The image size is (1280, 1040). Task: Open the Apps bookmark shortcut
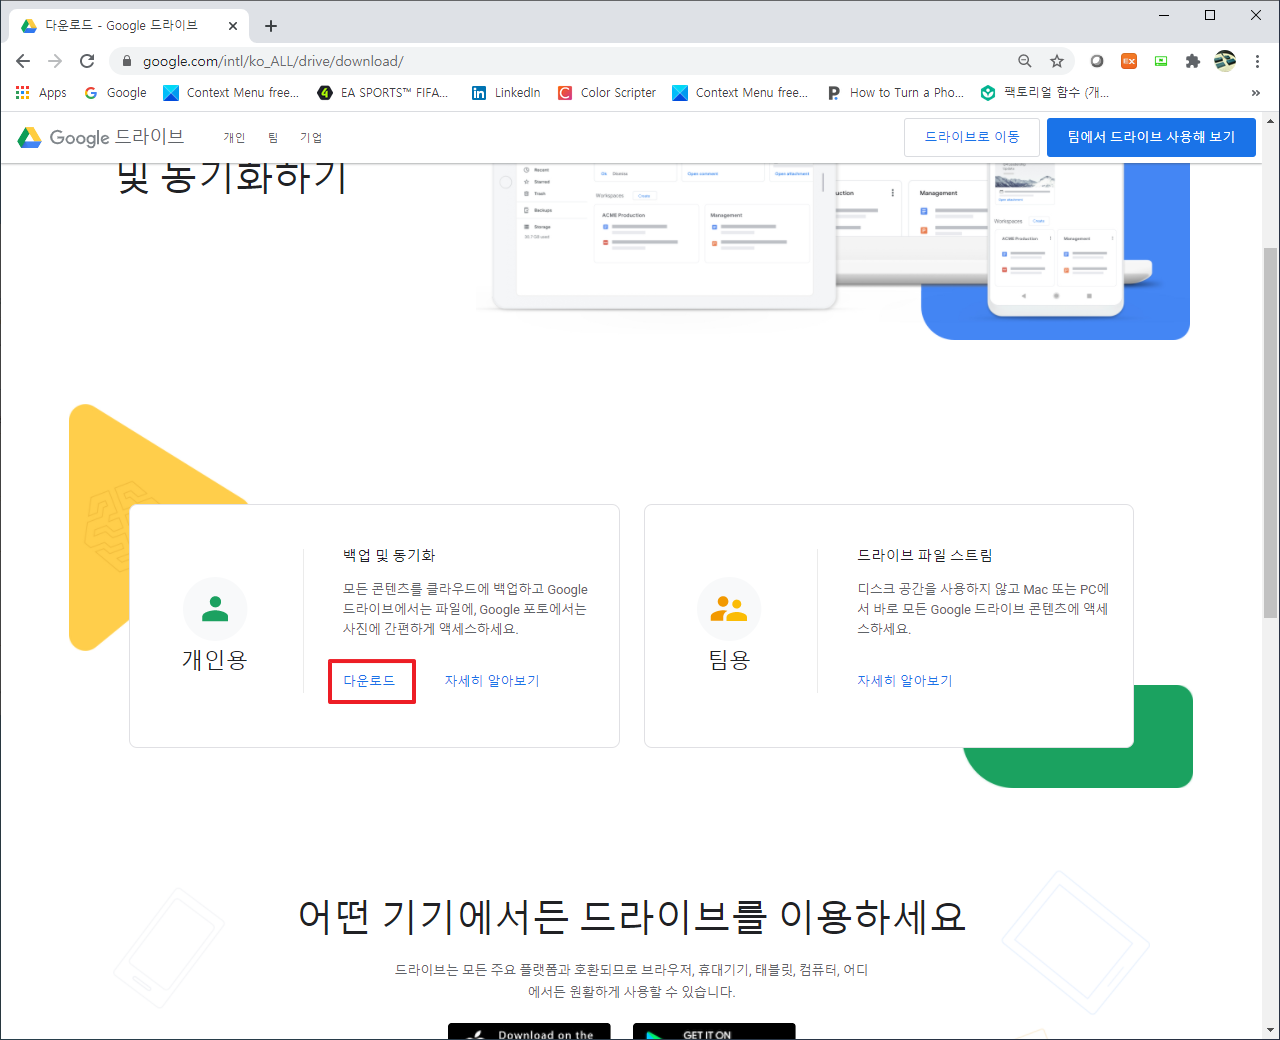41,93
